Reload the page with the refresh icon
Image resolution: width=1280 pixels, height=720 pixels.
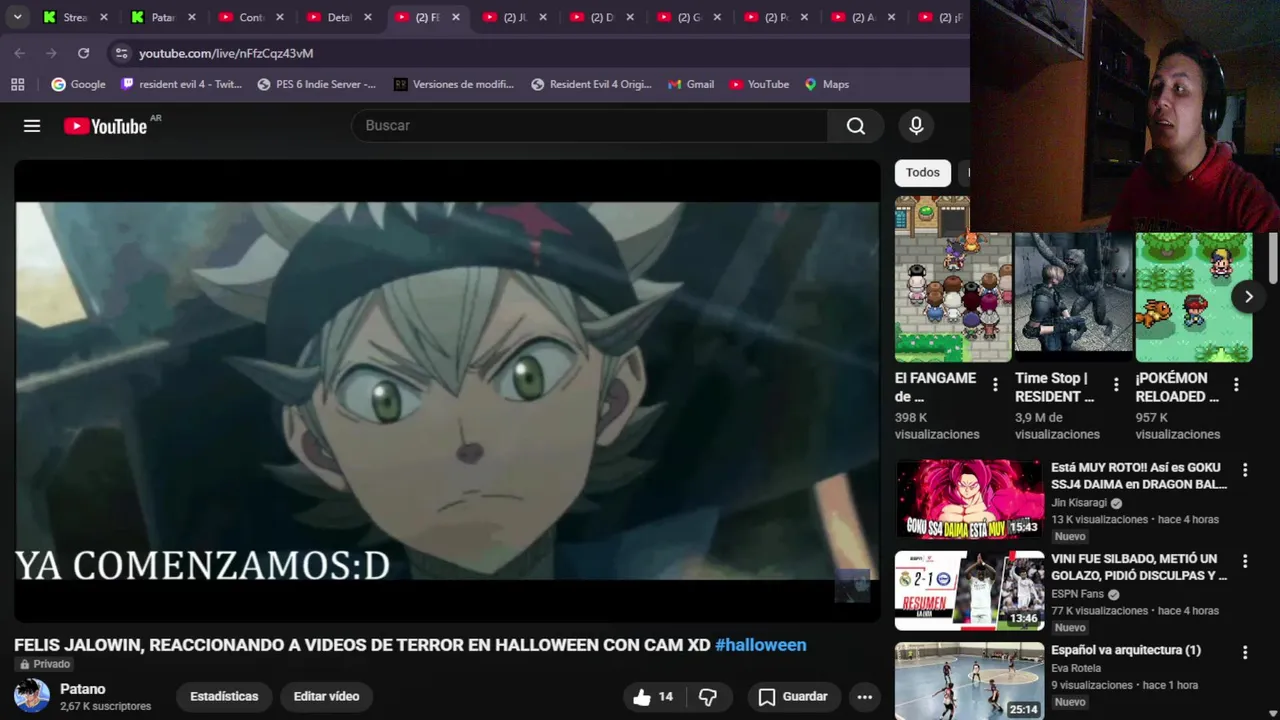(x=83, y=53)
